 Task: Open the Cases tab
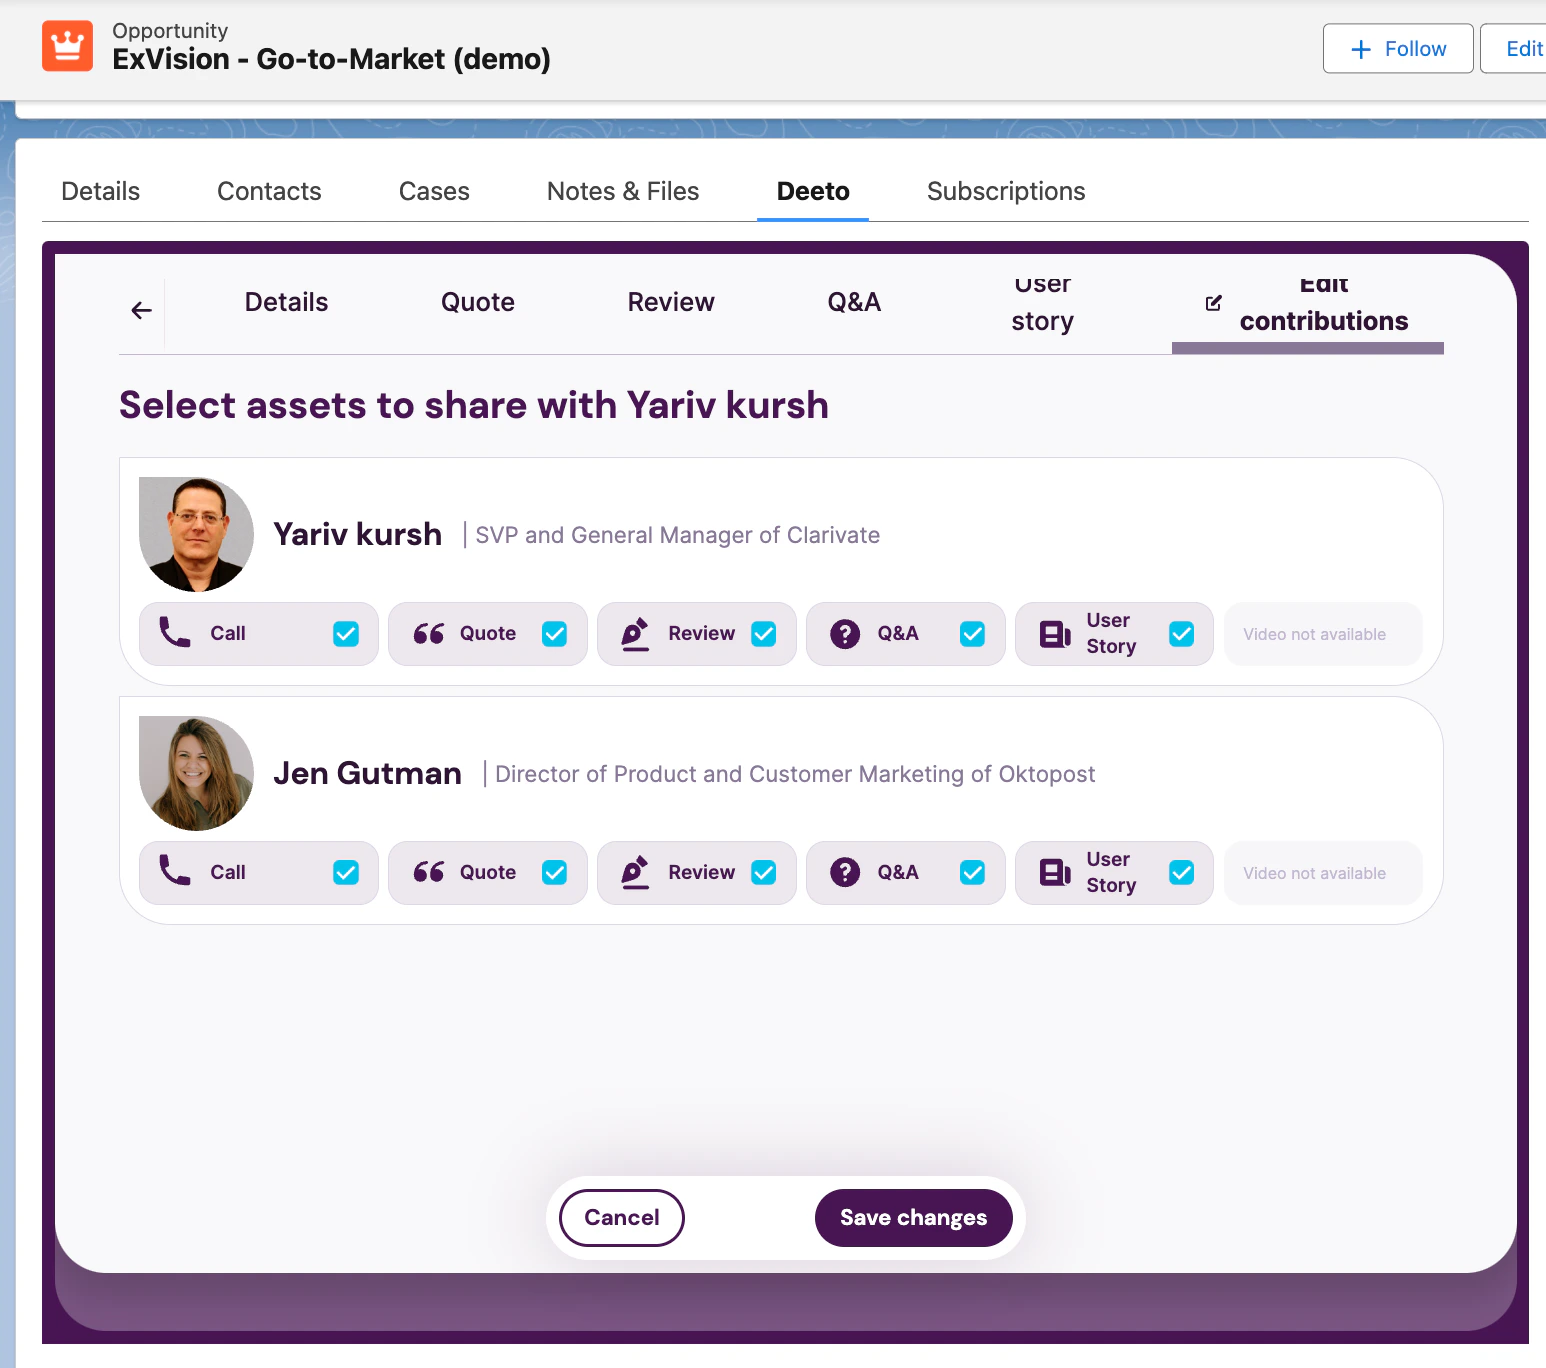click(434, 191)
